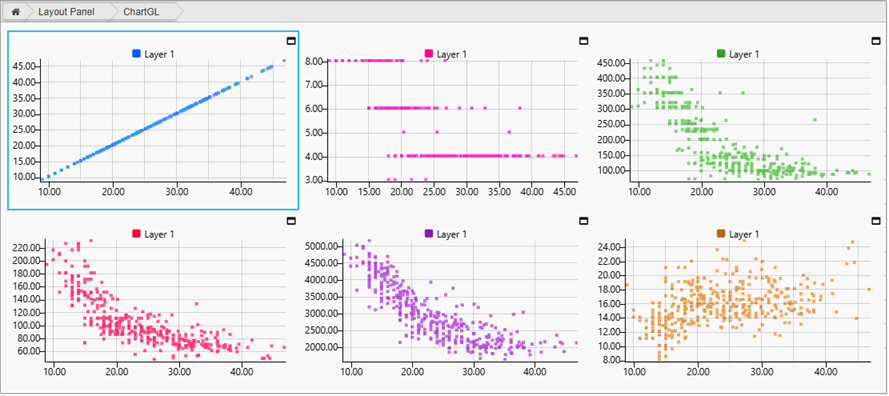Toggle blue Layer 1 legend swatch
The height and width of the screenshot is (396, 889).
coord(136,54)
